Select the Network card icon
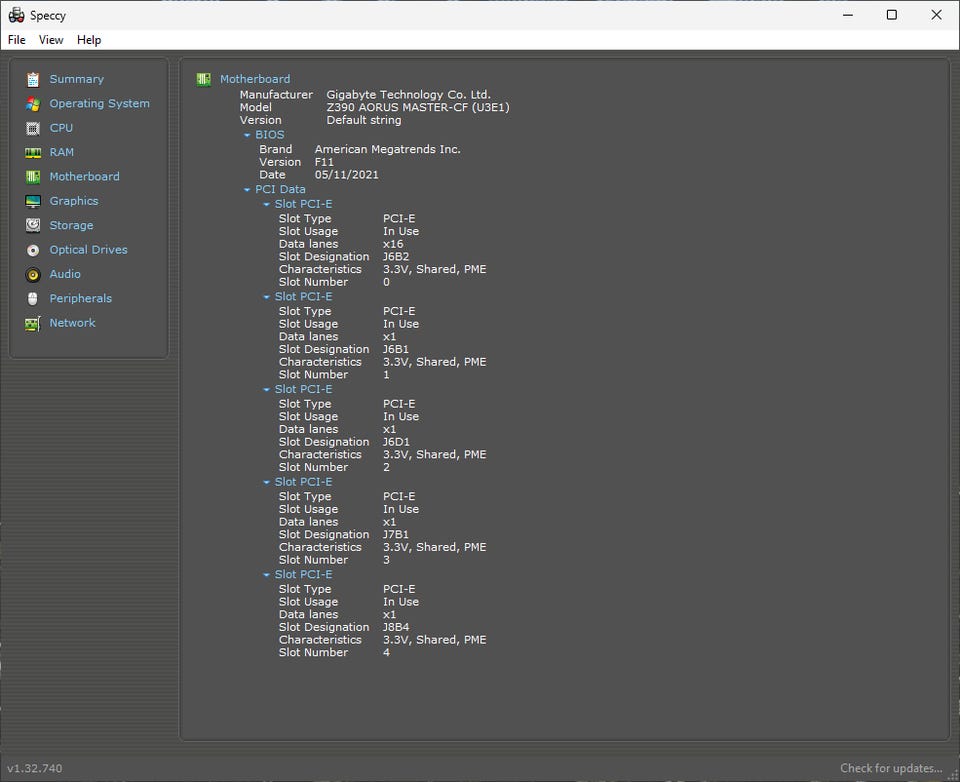The width and height of the screenshot is (960, 782). coord(33,323)
